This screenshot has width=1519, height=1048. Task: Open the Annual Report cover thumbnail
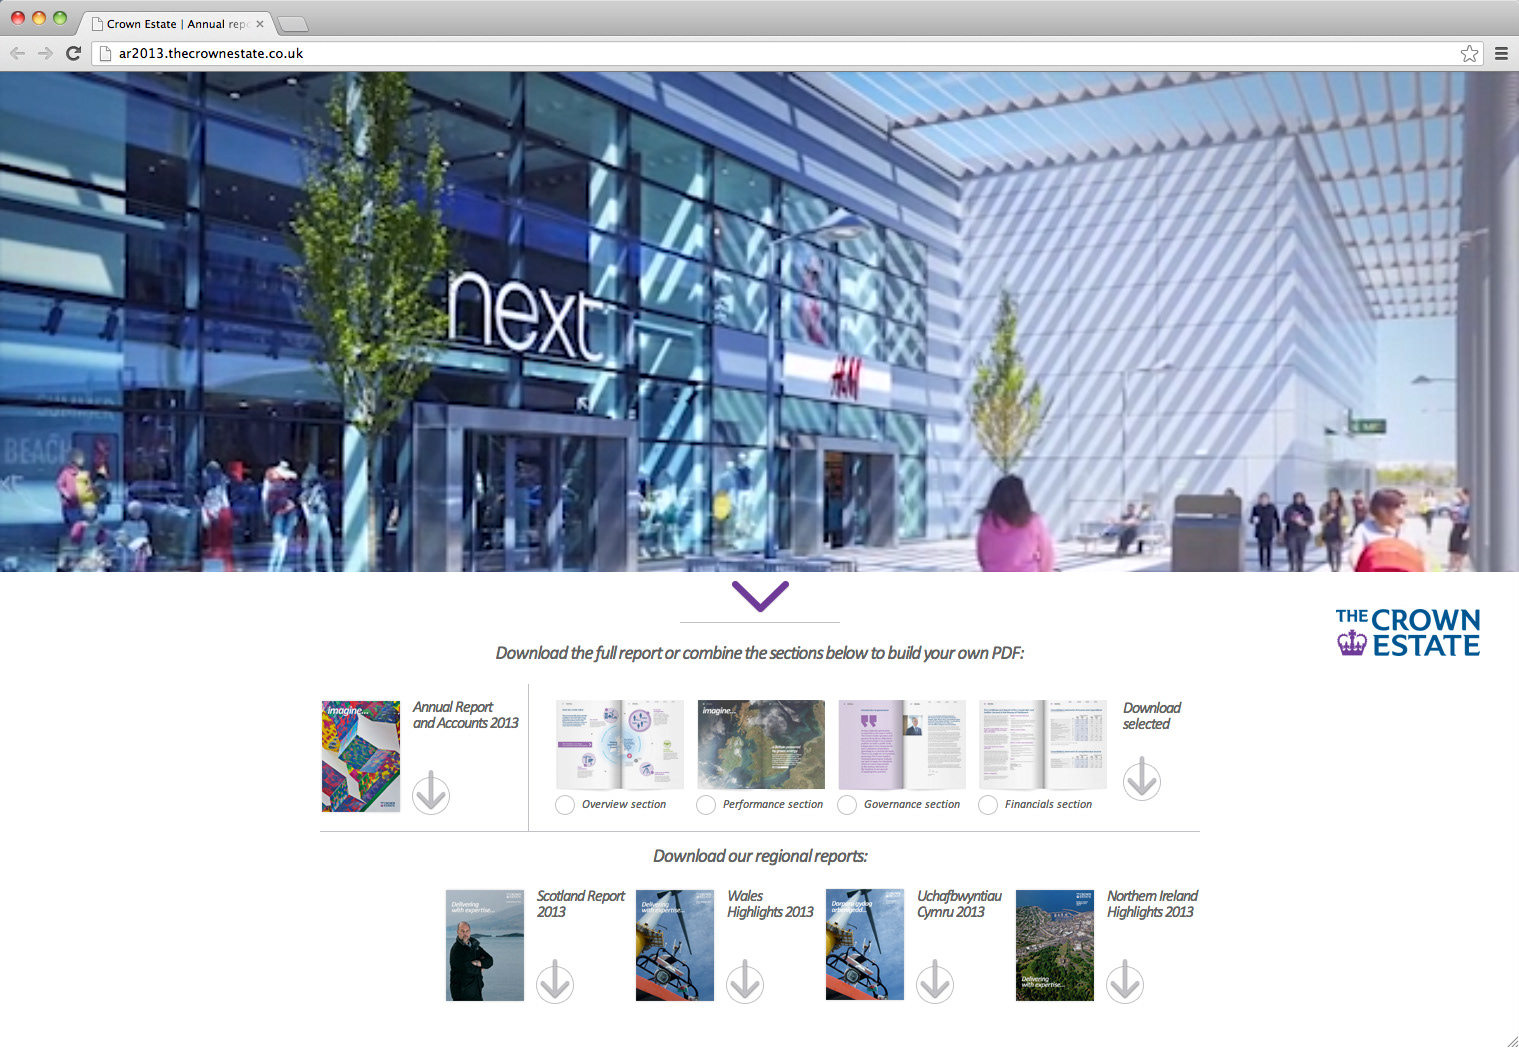361,756
